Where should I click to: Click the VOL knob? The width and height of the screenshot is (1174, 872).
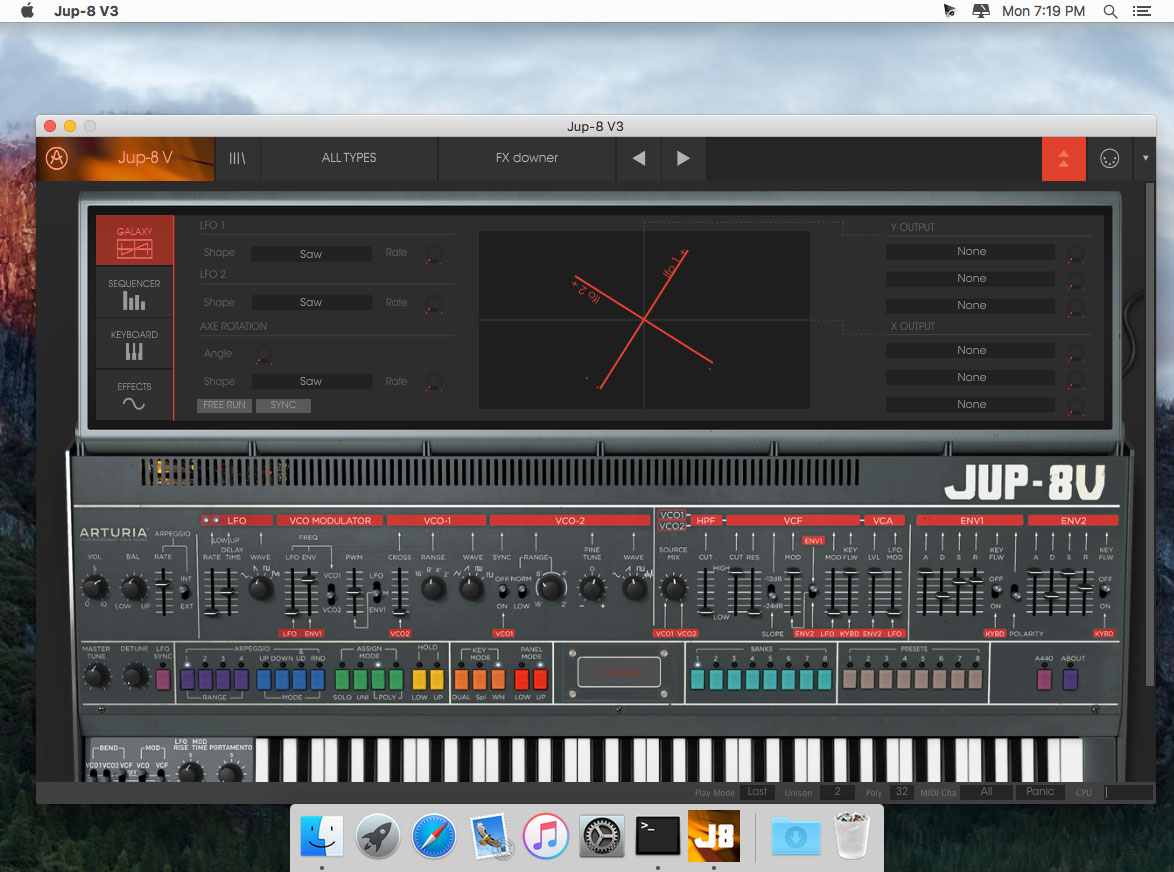pyautogui.click(x=94, y=588)
